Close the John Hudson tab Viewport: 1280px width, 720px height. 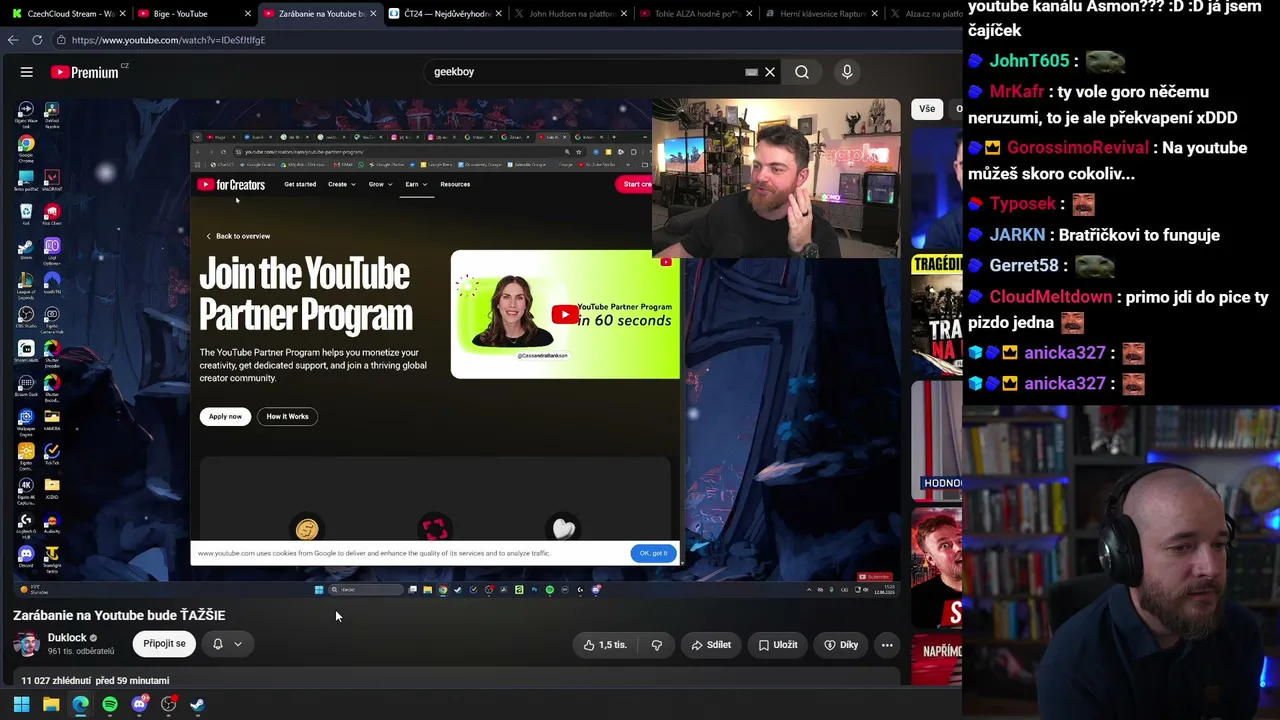tap(624, 14)
